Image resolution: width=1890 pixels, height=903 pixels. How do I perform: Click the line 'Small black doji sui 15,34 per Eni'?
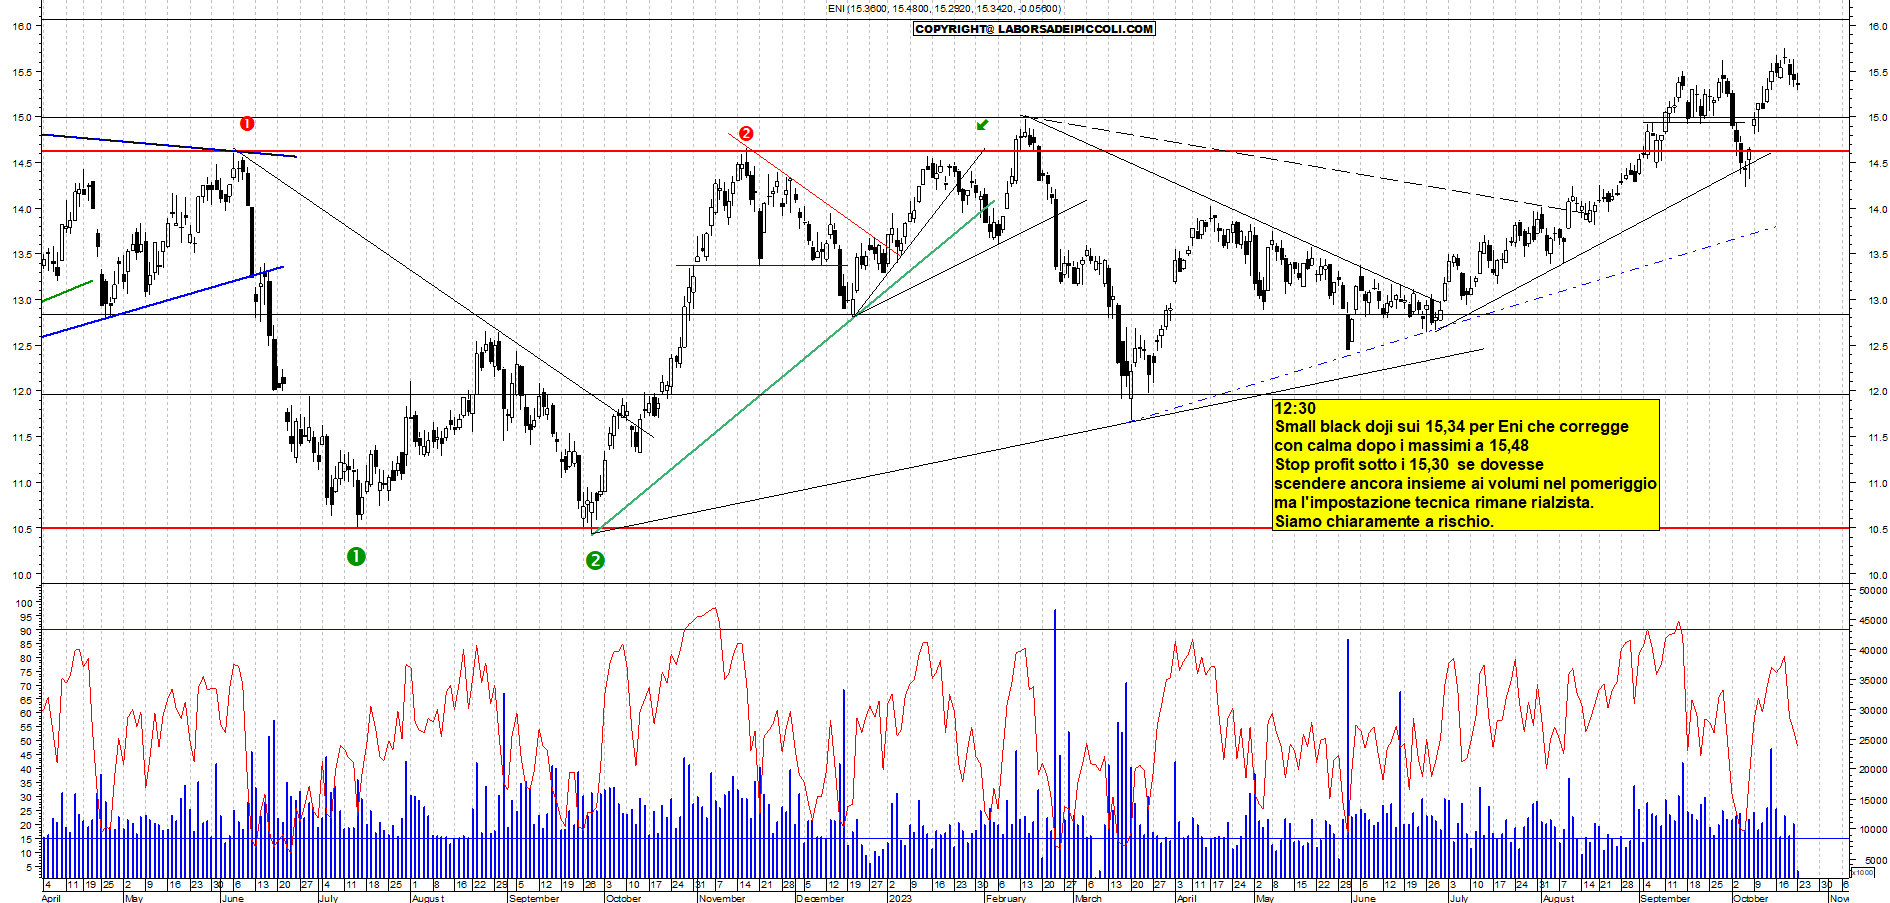[x=1452, y=427]
